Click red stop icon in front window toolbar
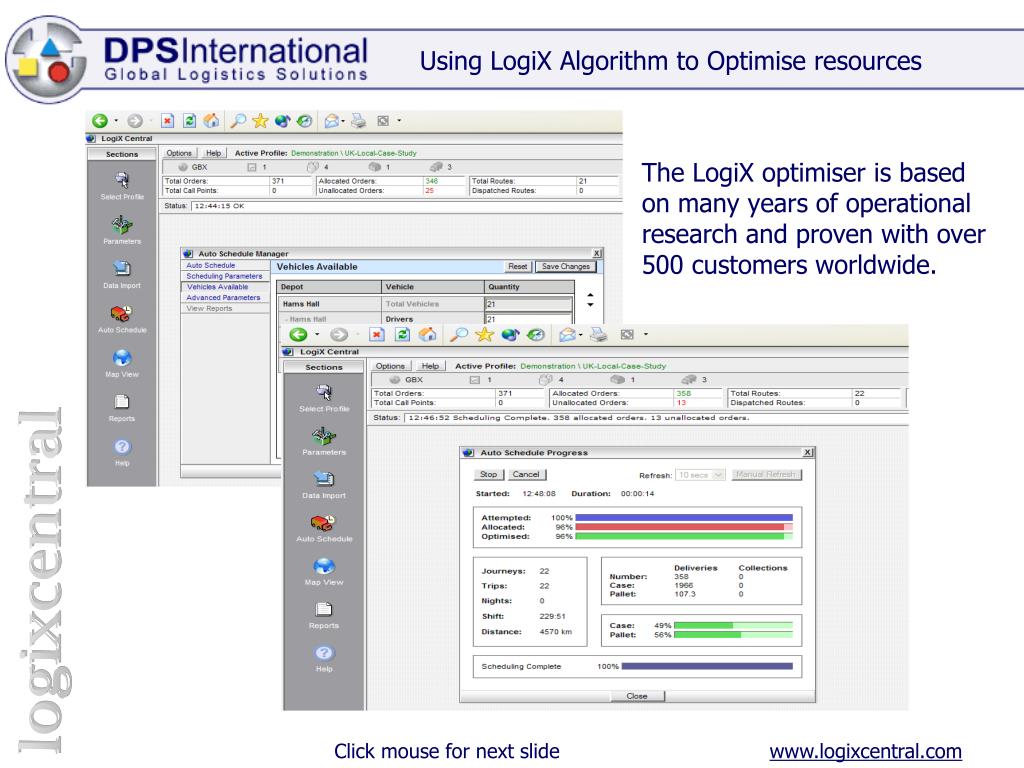This screenshot has width=1024, height=768. click(x=377, y=334)
